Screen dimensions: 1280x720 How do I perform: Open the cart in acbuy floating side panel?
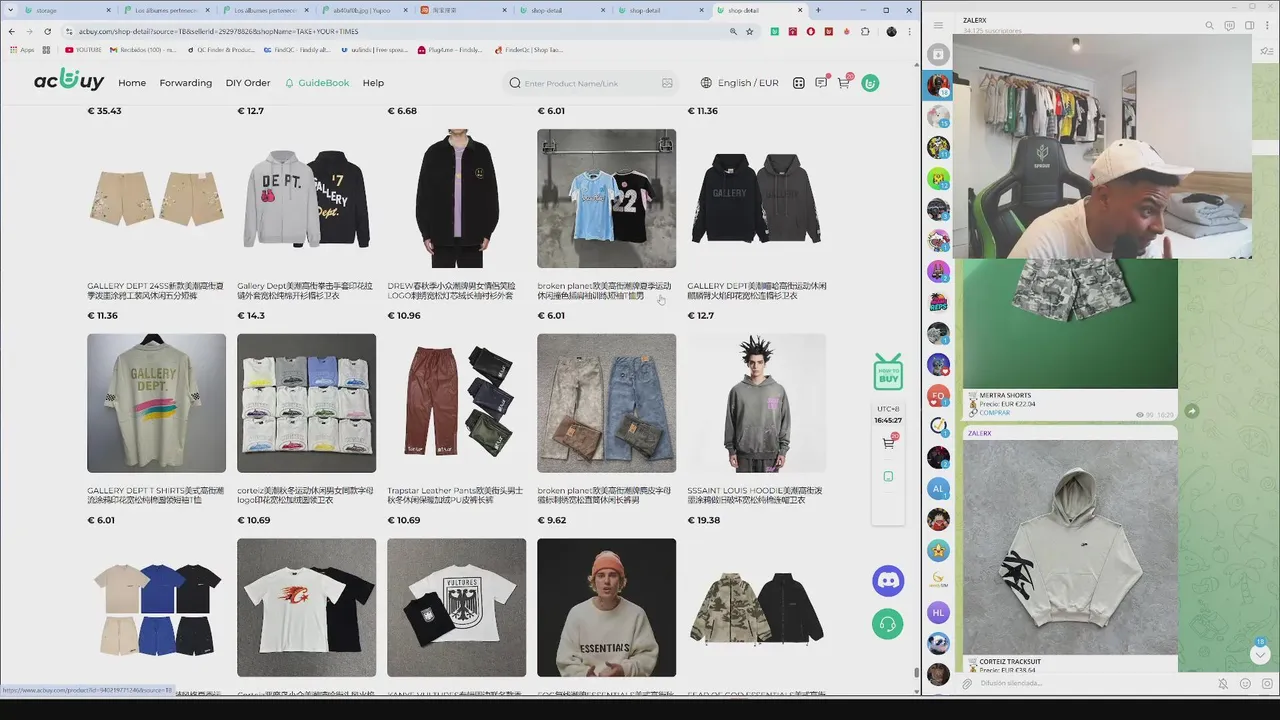click(888, 443)
